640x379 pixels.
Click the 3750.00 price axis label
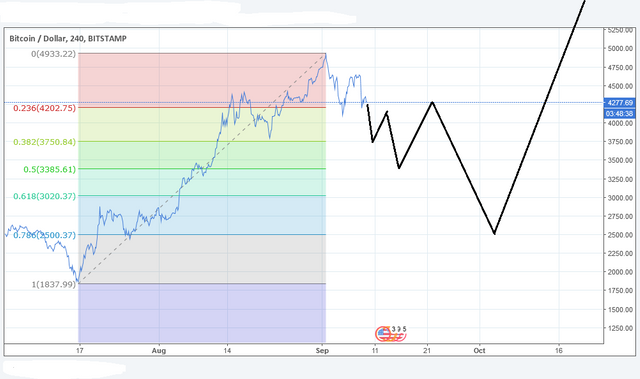[620, 142]
